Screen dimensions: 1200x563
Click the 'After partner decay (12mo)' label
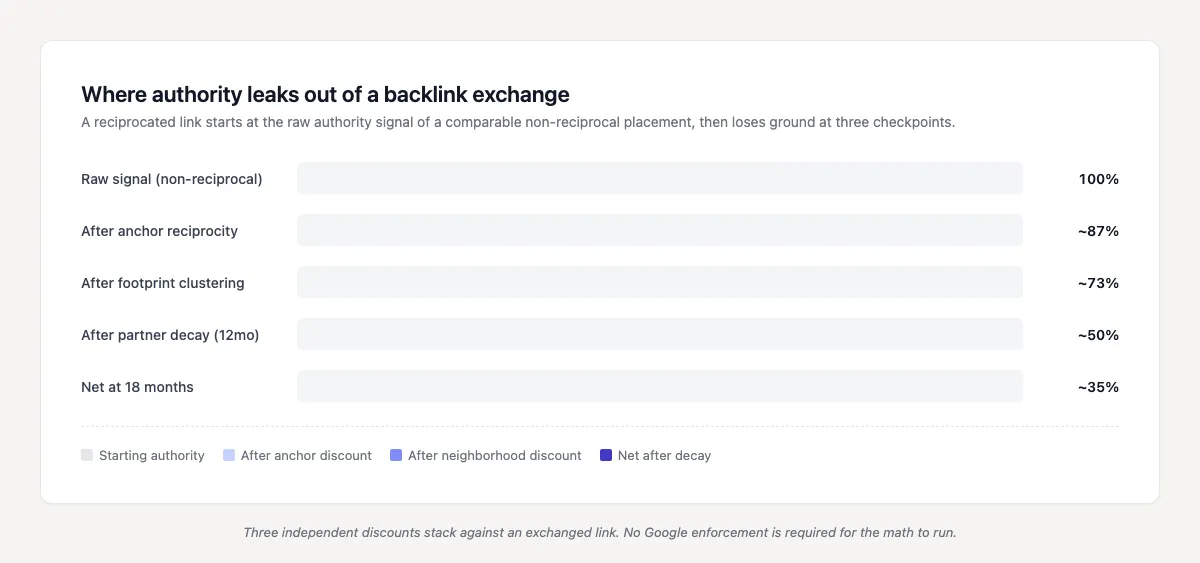pos(170,335)
